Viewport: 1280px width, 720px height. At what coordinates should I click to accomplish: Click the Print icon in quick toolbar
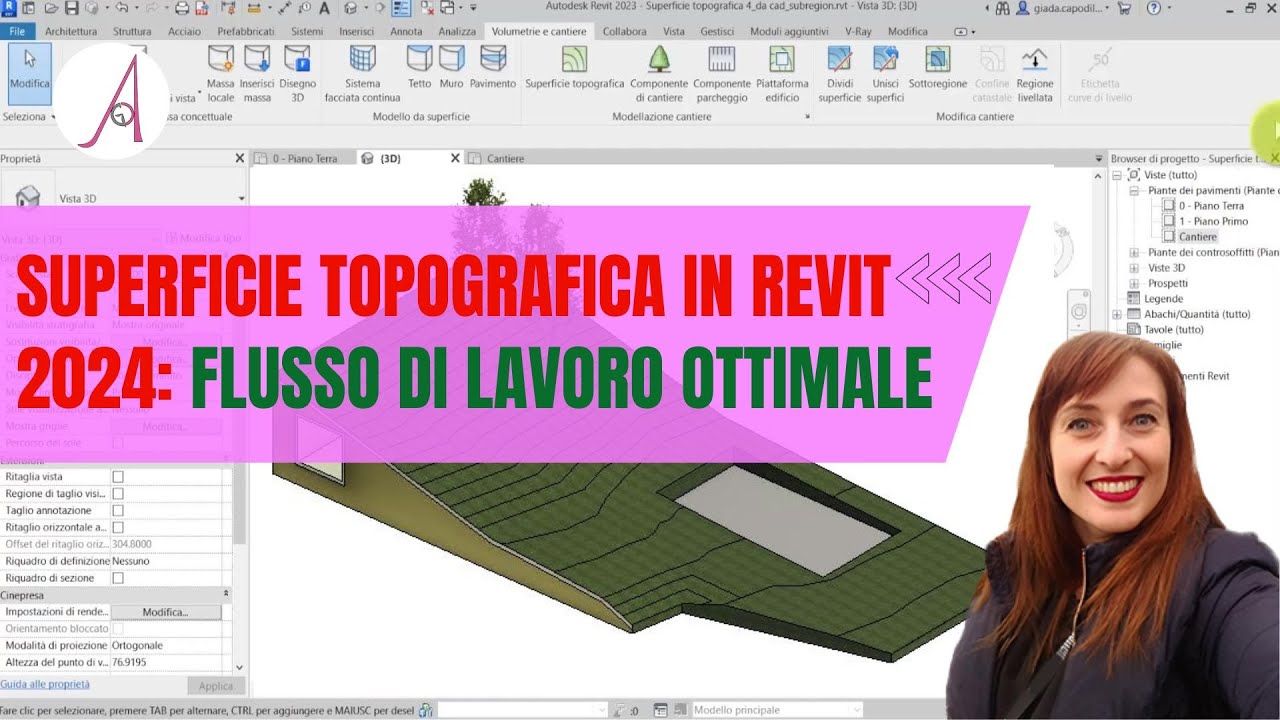coord(182,8)
